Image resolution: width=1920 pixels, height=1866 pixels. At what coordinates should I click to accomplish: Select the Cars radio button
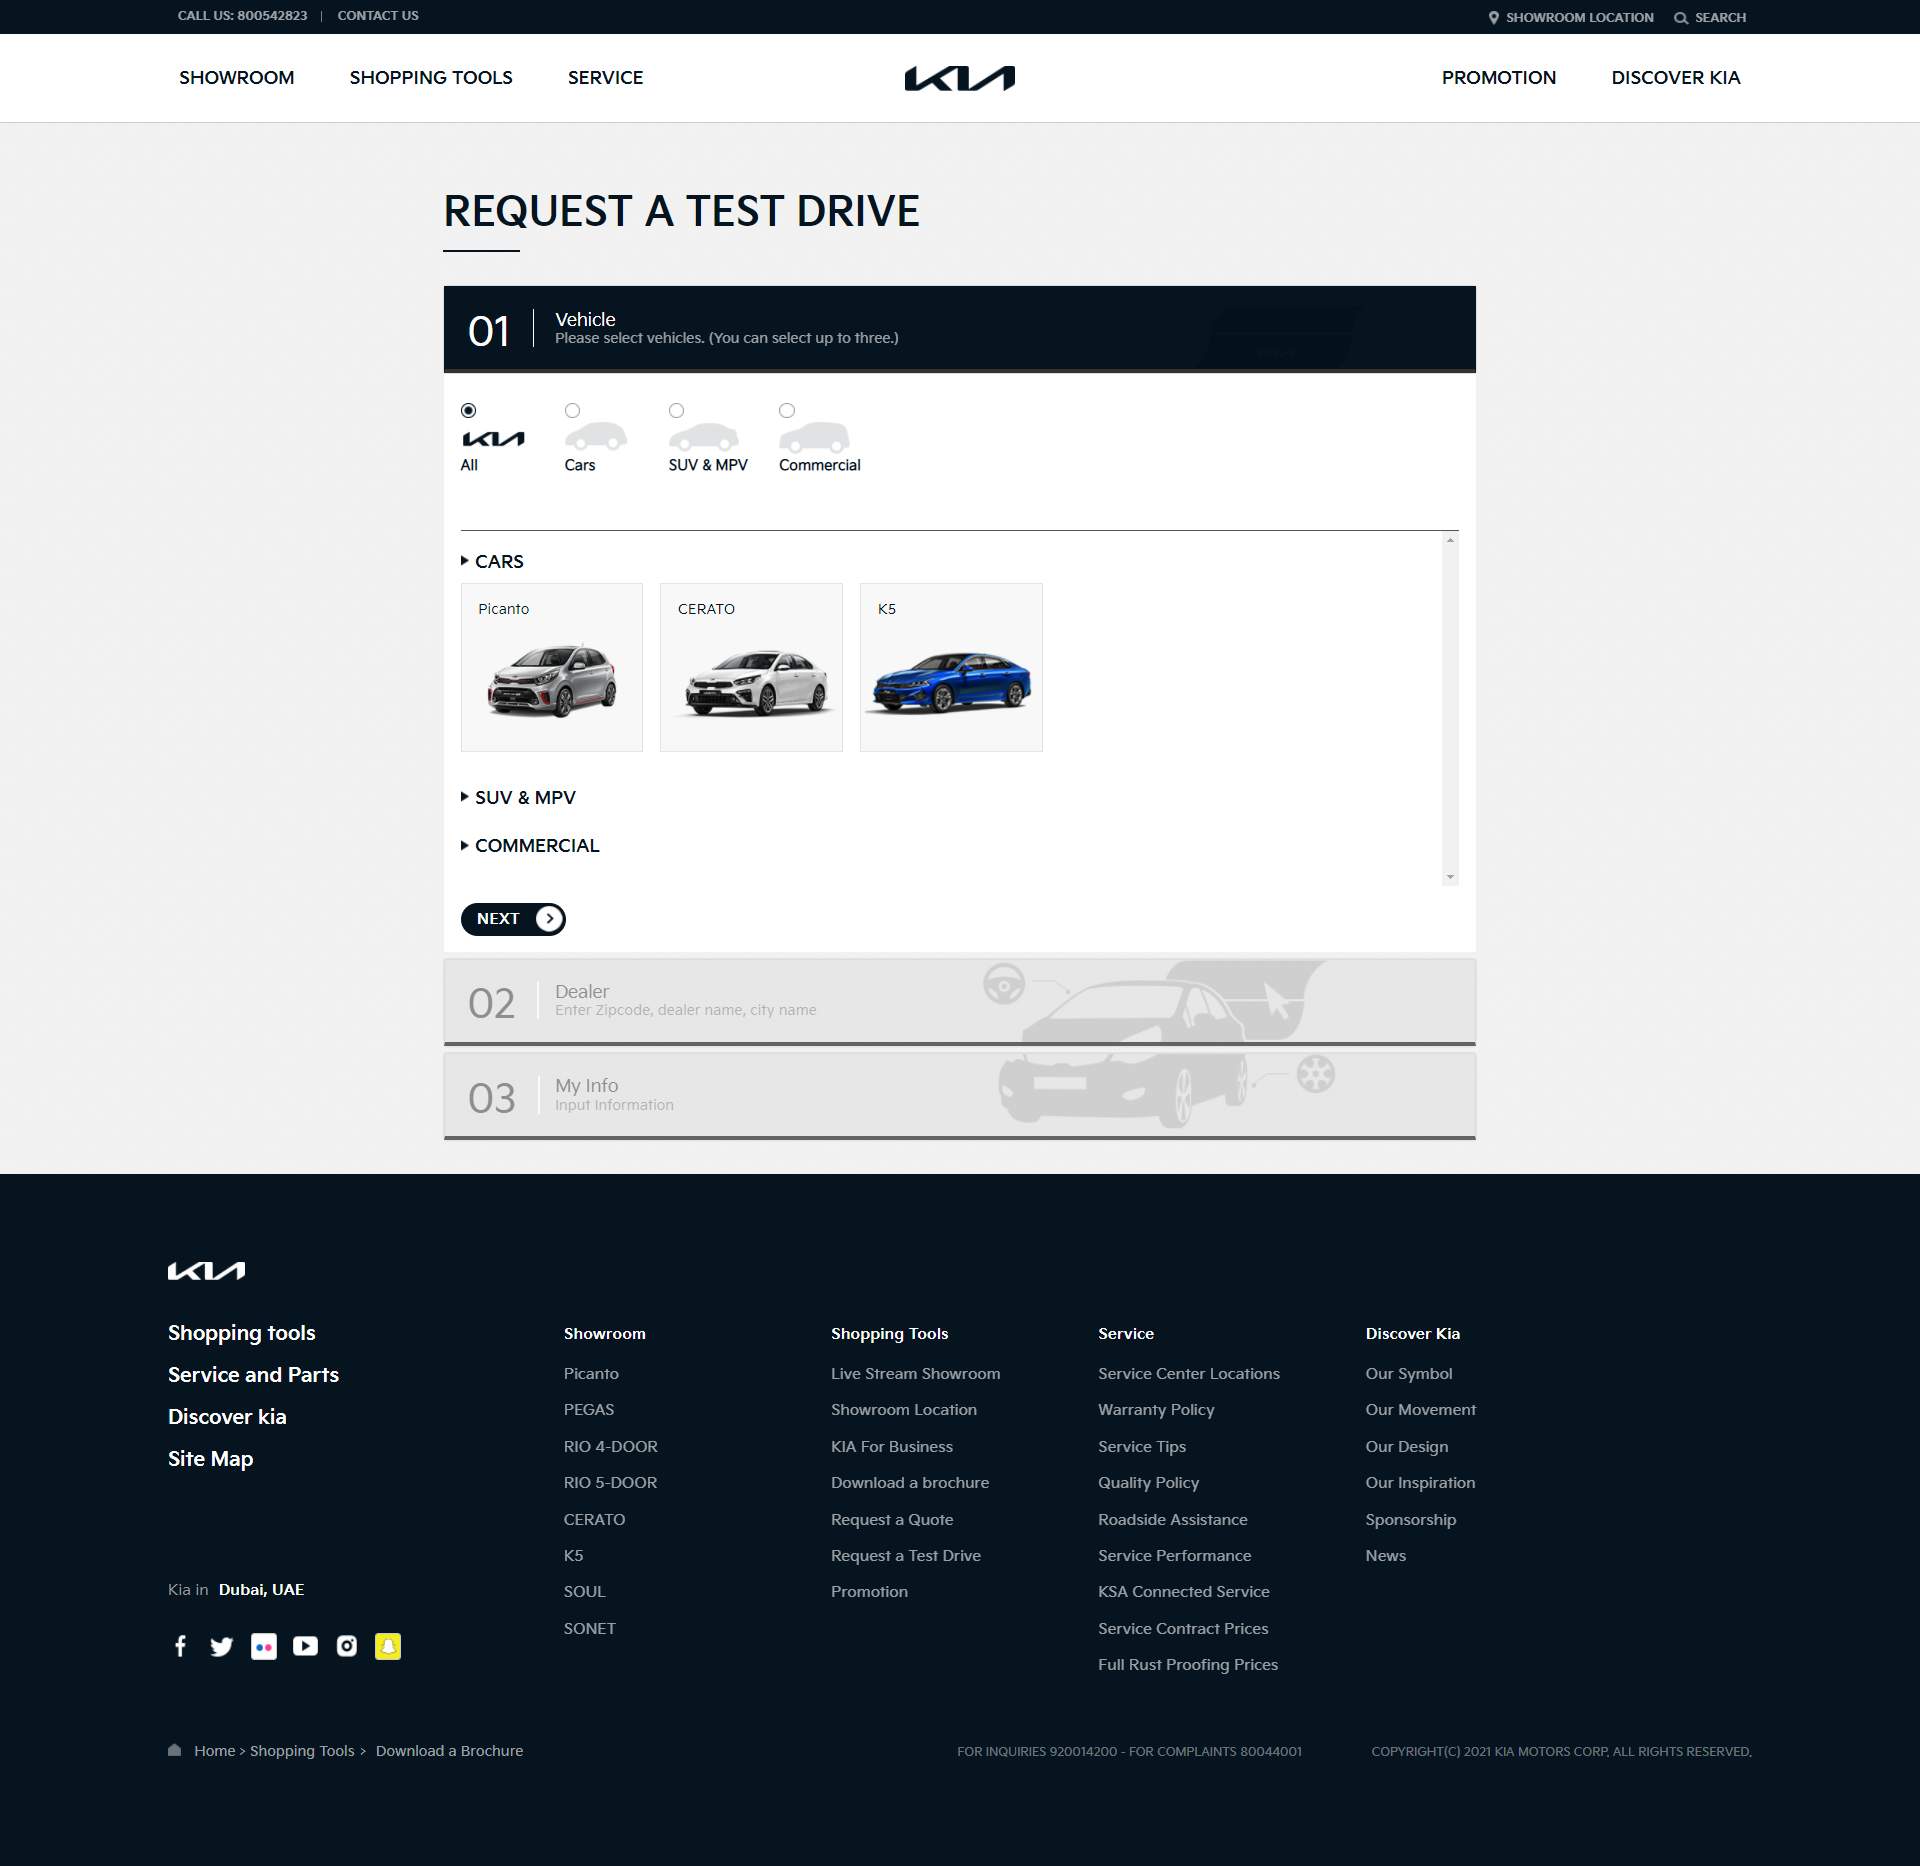[572, 410]
